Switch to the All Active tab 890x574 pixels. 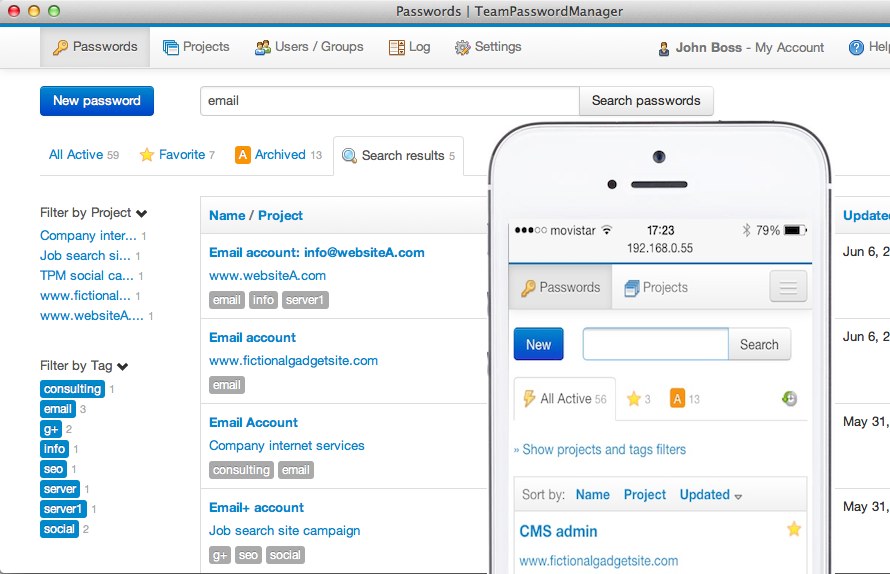(x=83, y=154)
